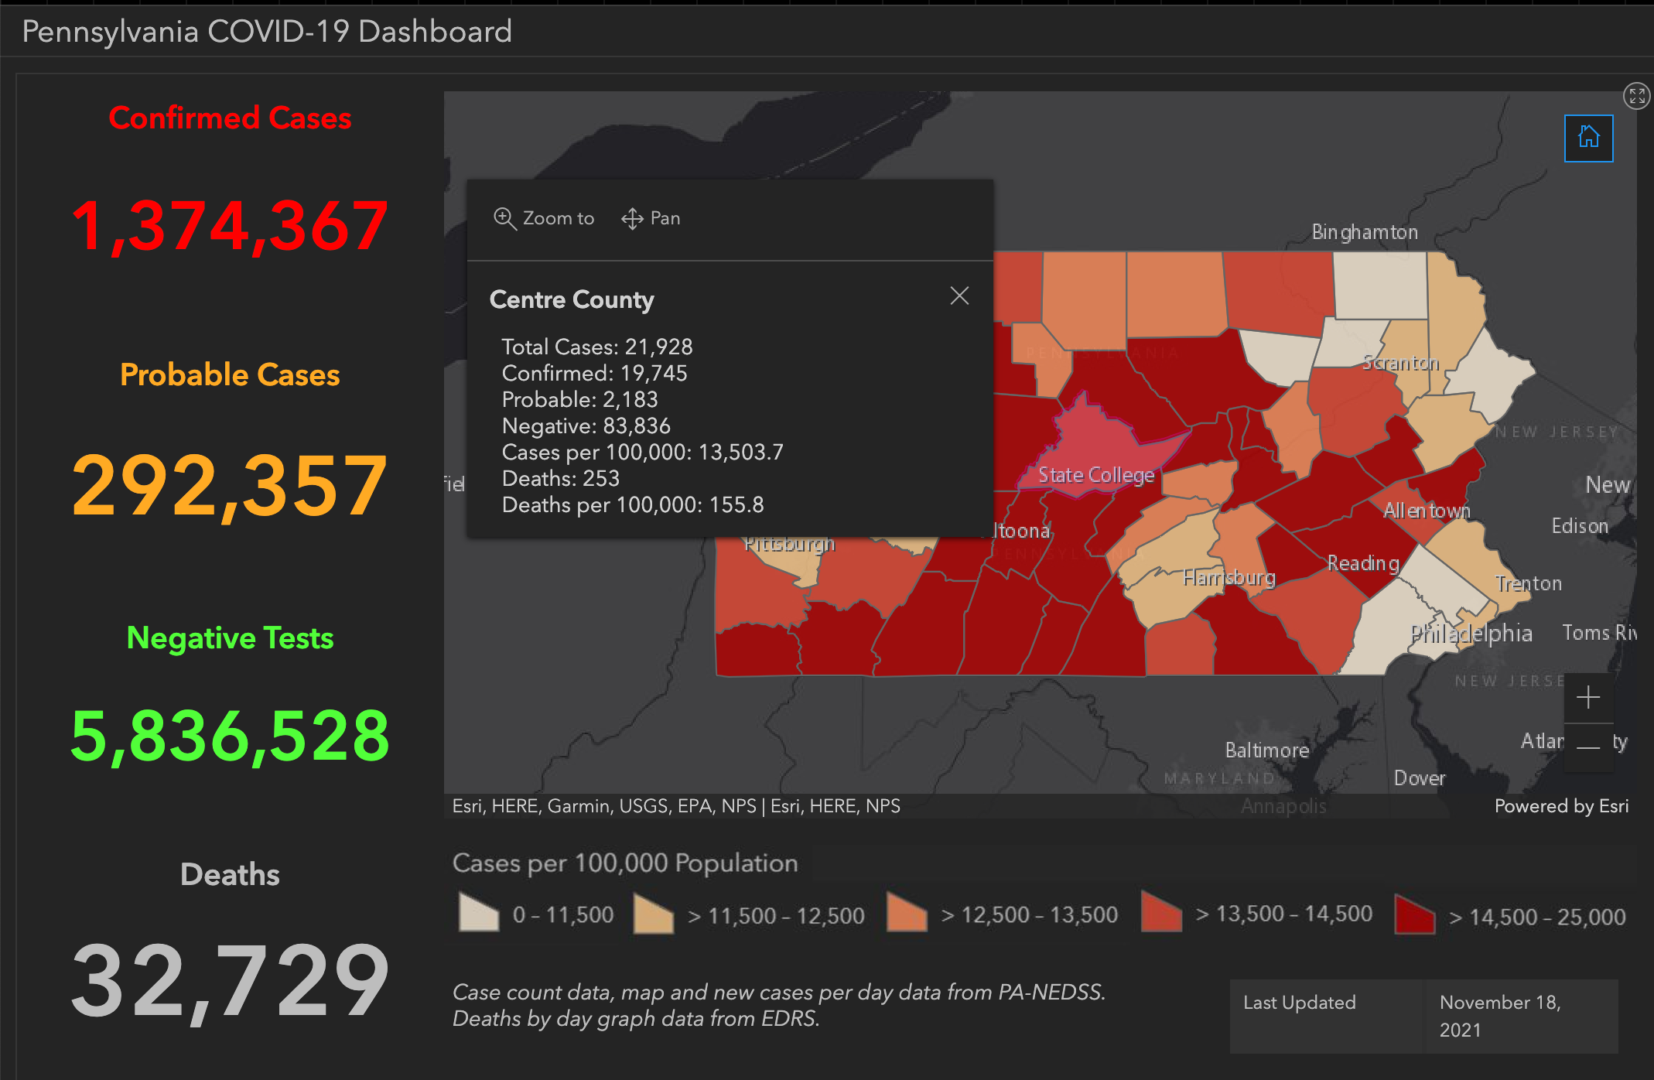Click Binghamton label on the map
The height and width of the screenshot is (1080, 1654).
click(x=1365, y=232)
